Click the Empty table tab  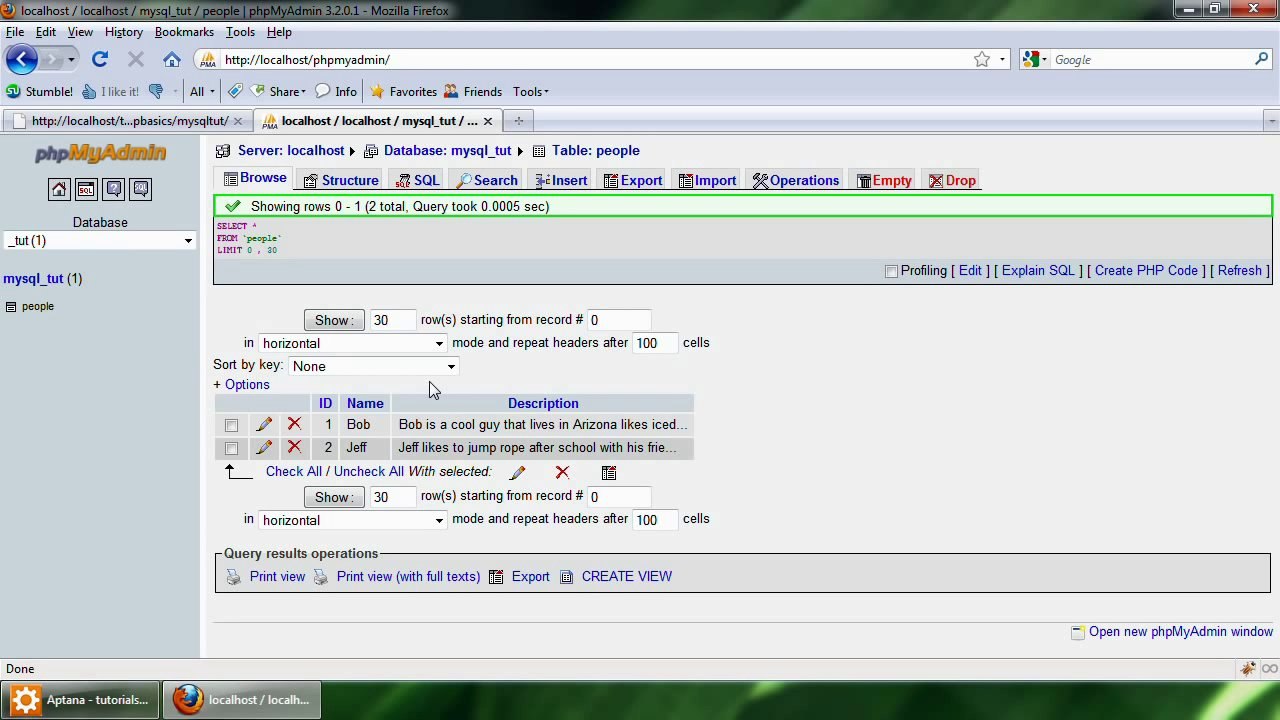coord(884,181)
